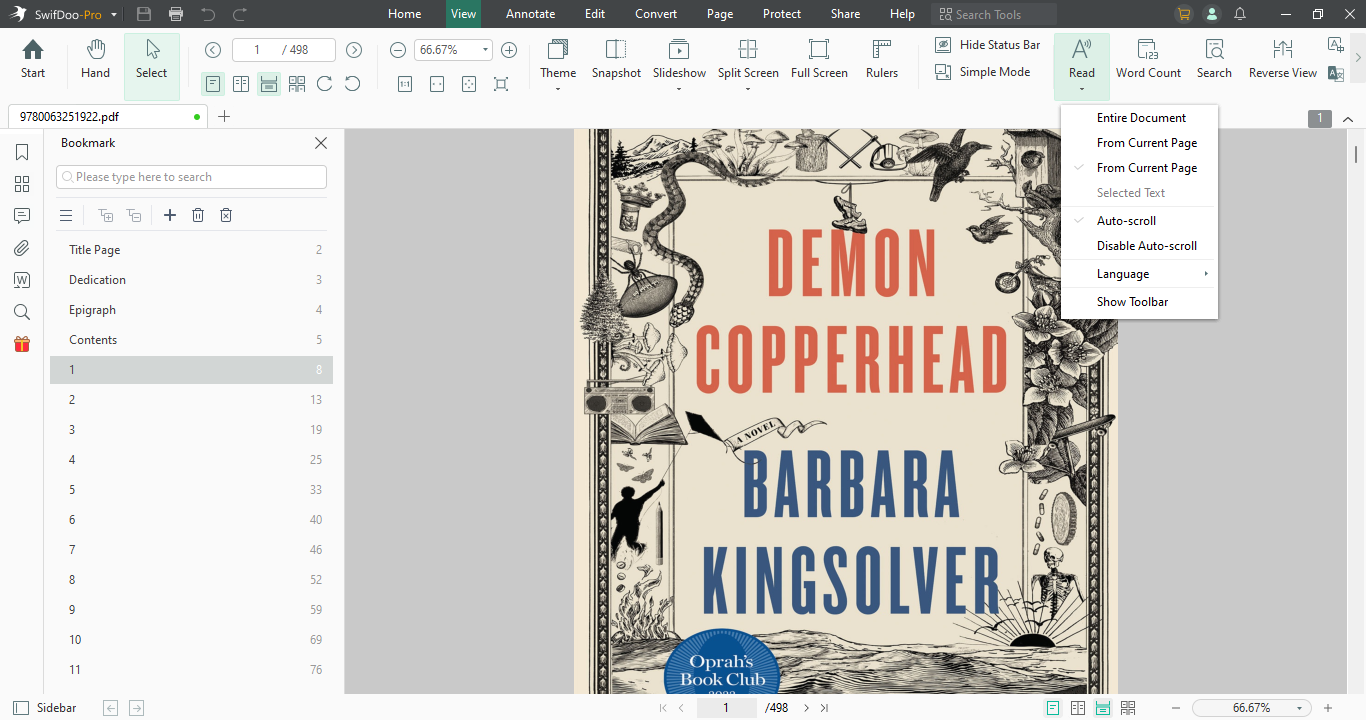The image size is (1366, 720).
Task: Take a Snapshot of the page
Action: (616, 60)
